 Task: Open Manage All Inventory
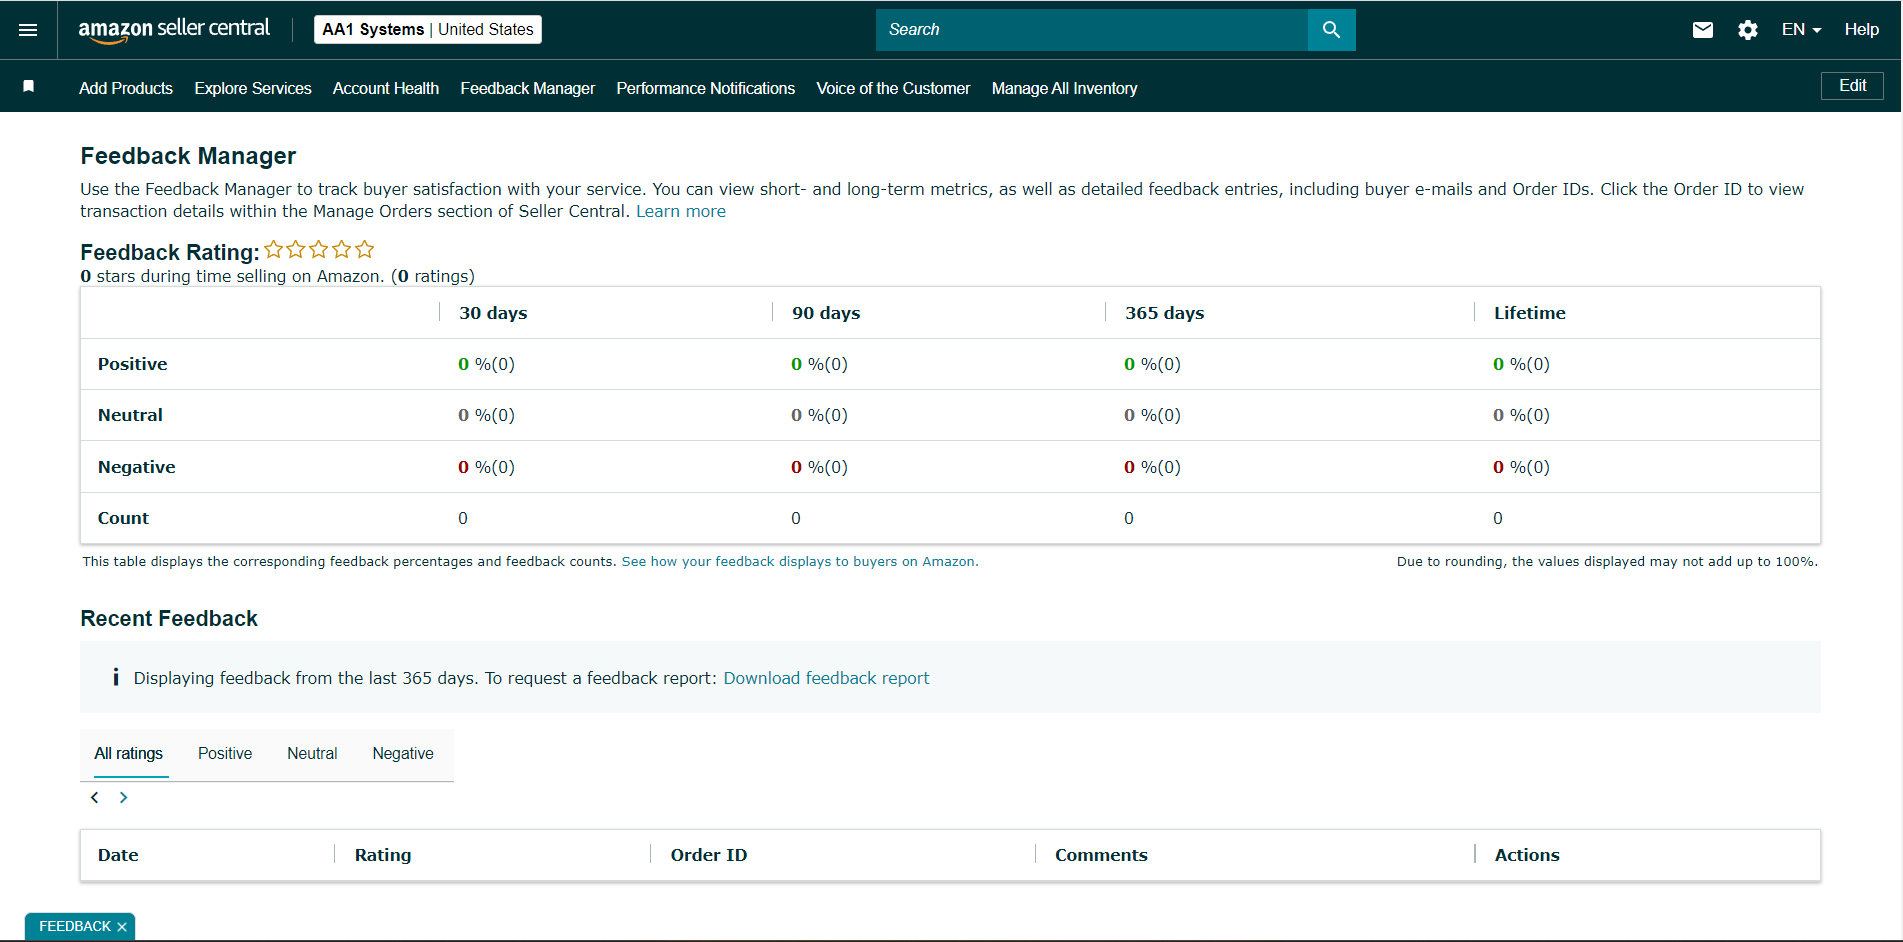1065,88
